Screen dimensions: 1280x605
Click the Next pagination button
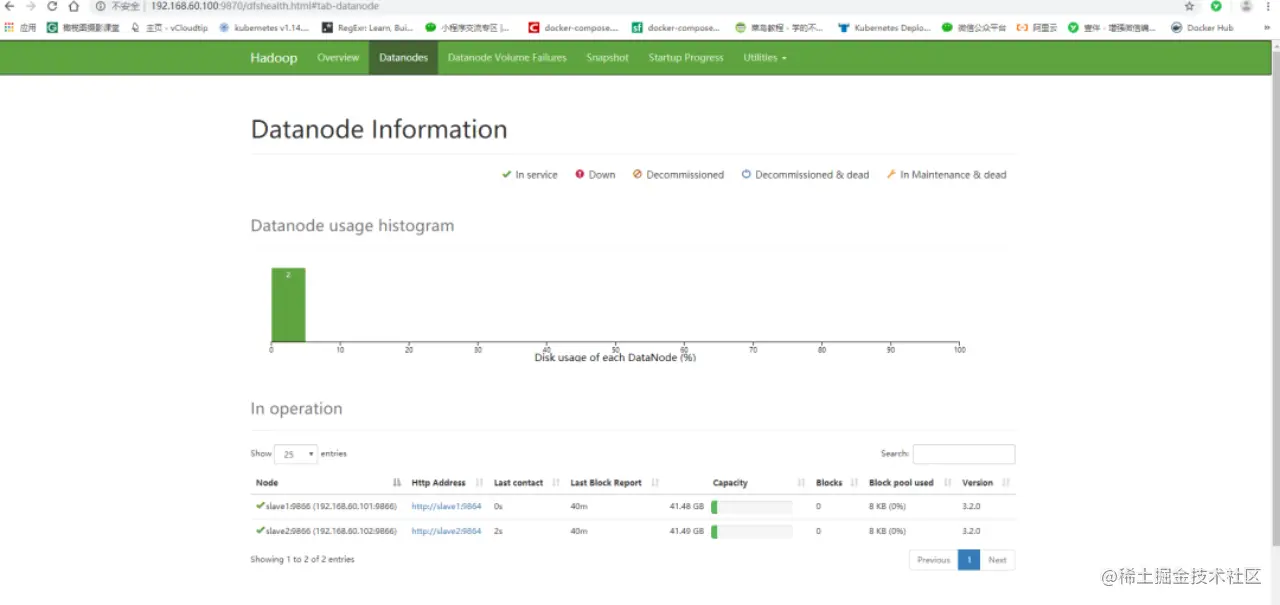(x=997, y=560)
